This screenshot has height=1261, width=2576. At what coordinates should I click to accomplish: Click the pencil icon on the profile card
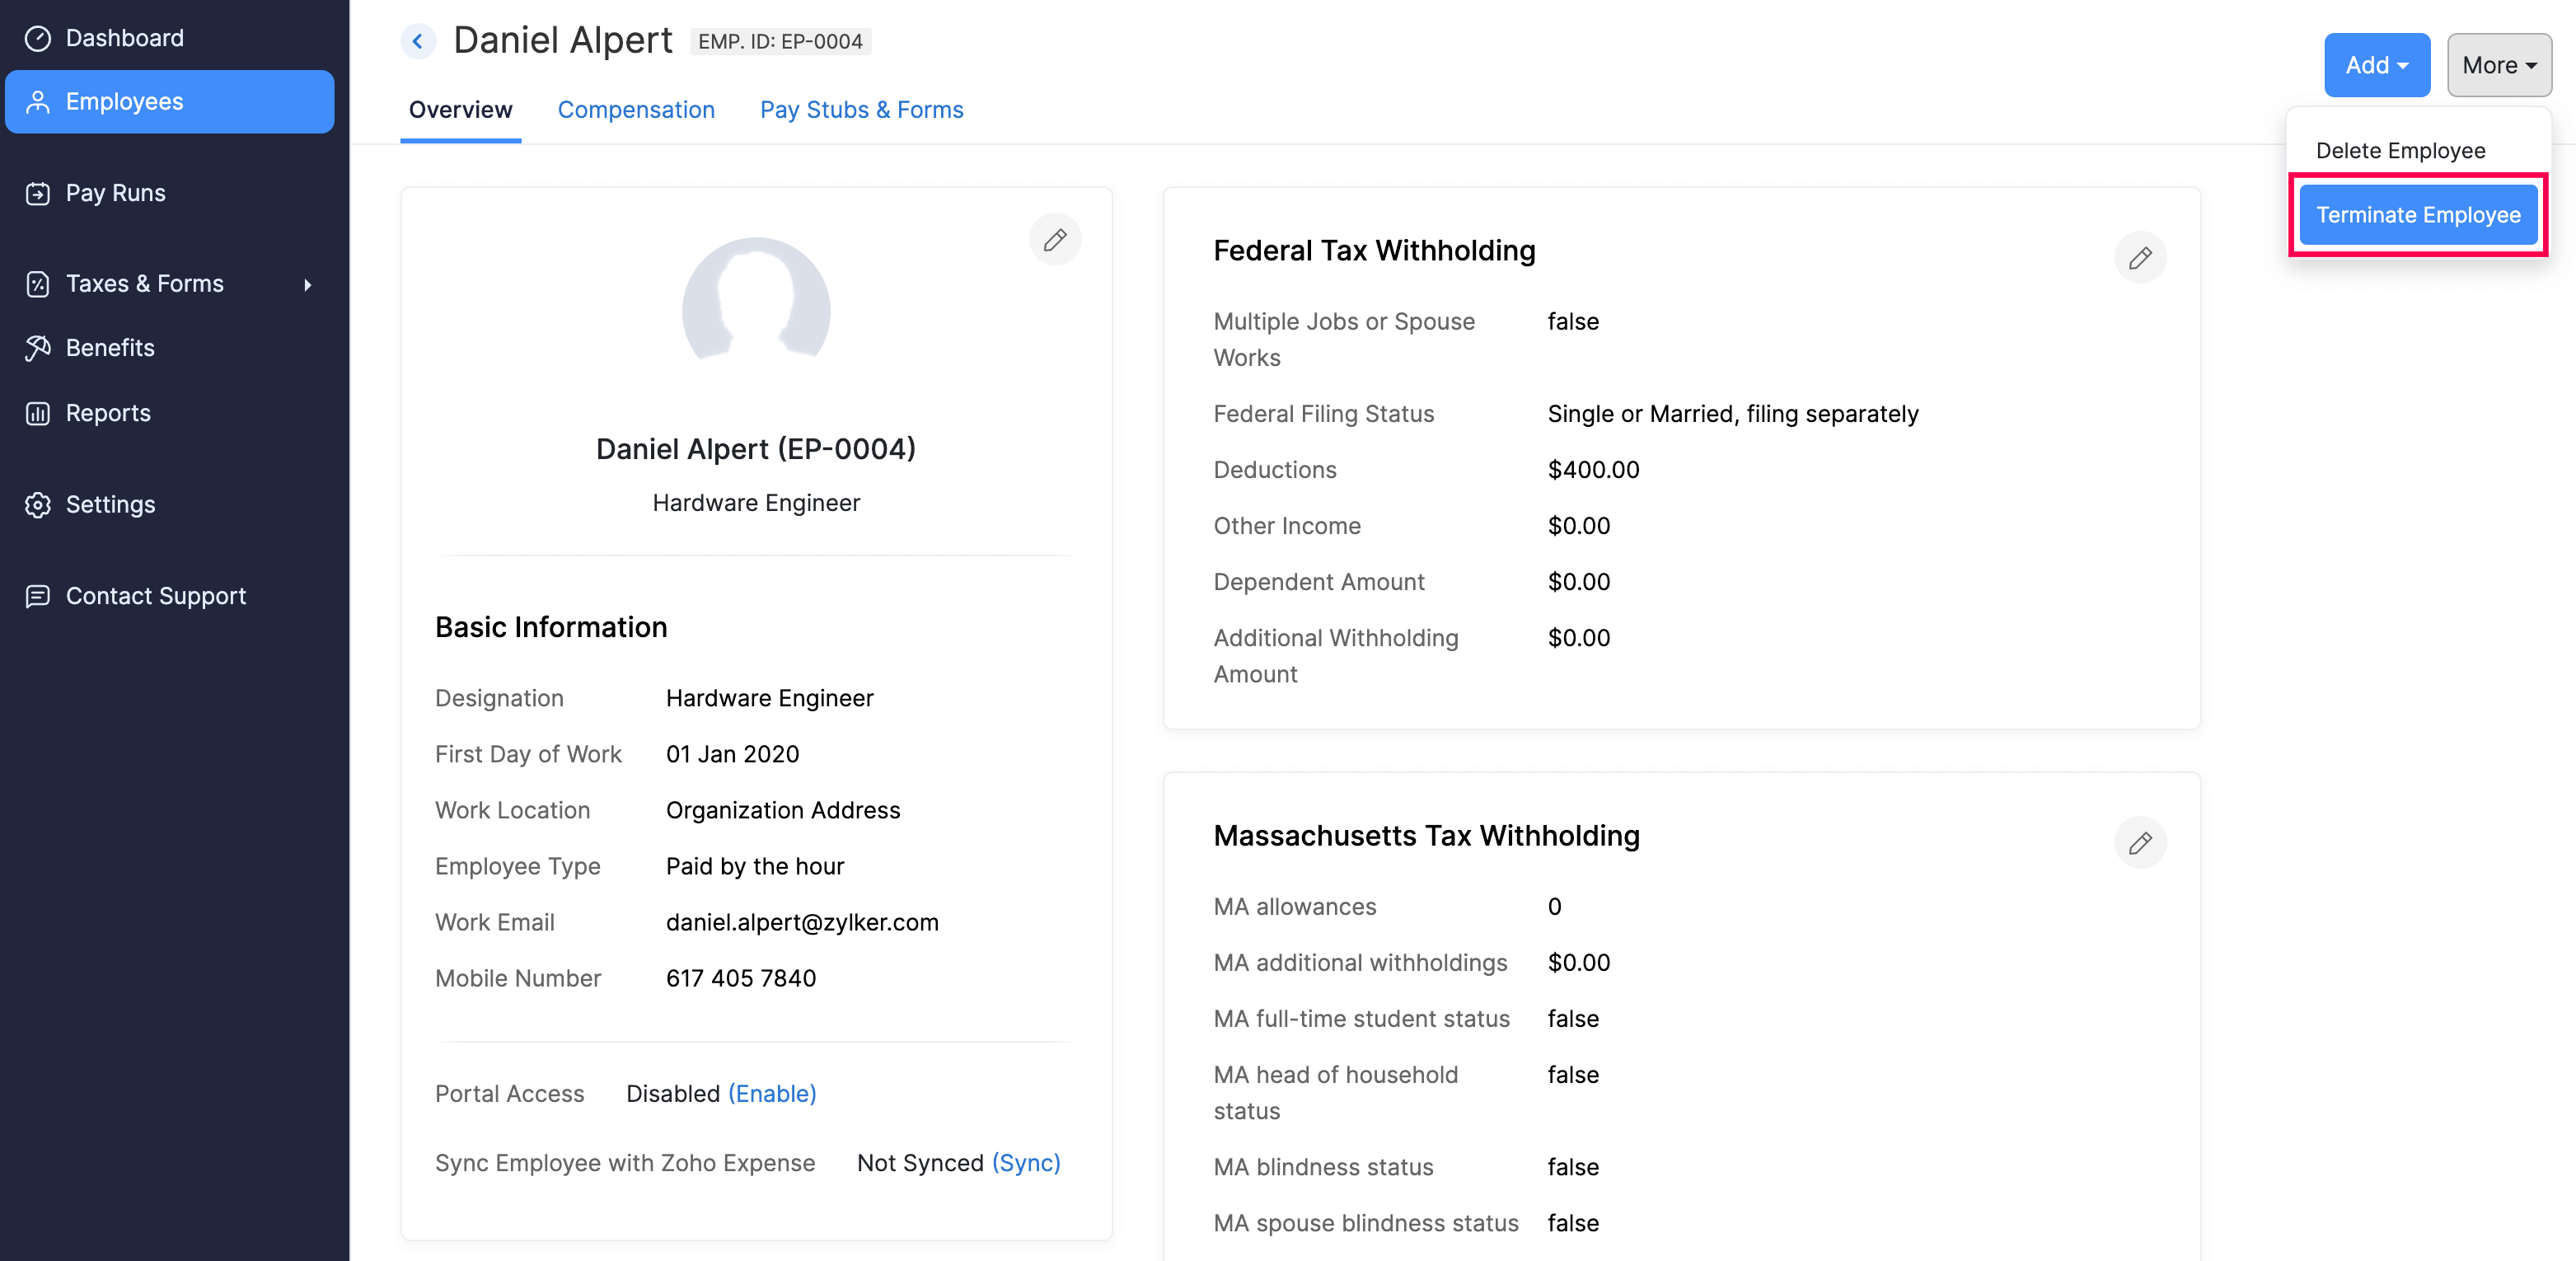tap(1054, 240)
